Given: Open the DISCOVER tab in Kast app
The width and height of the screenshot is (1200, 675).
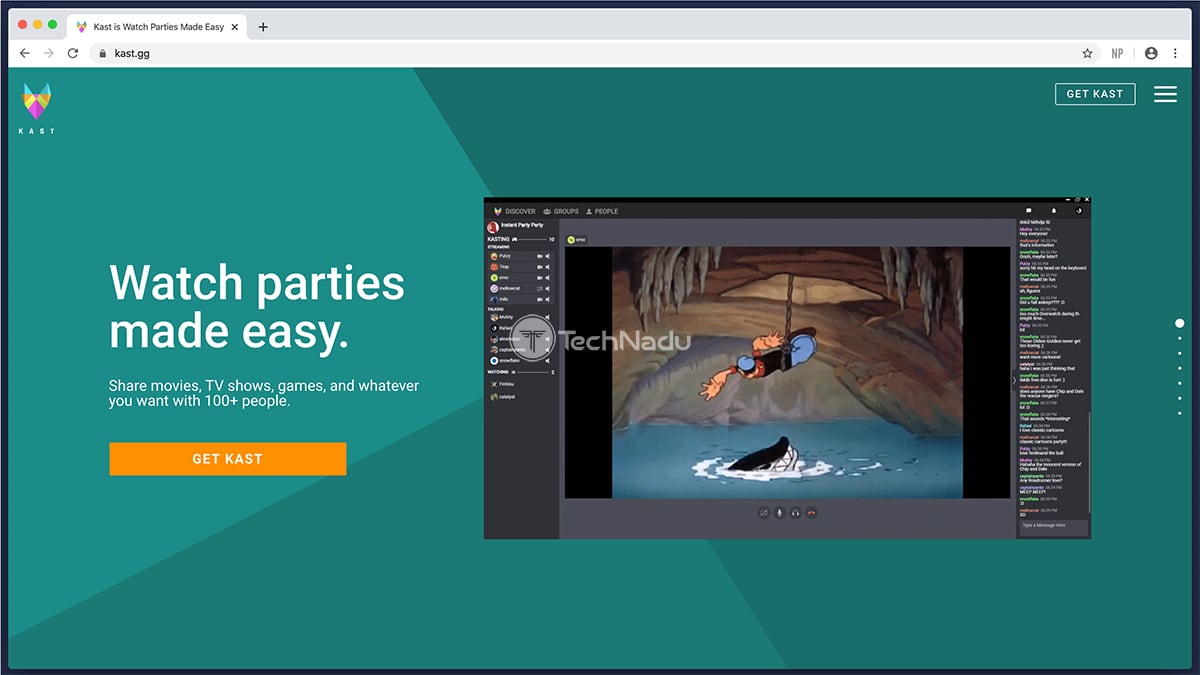Looking at the screenshot, I should pyautogui.click(x=515, y=211).
